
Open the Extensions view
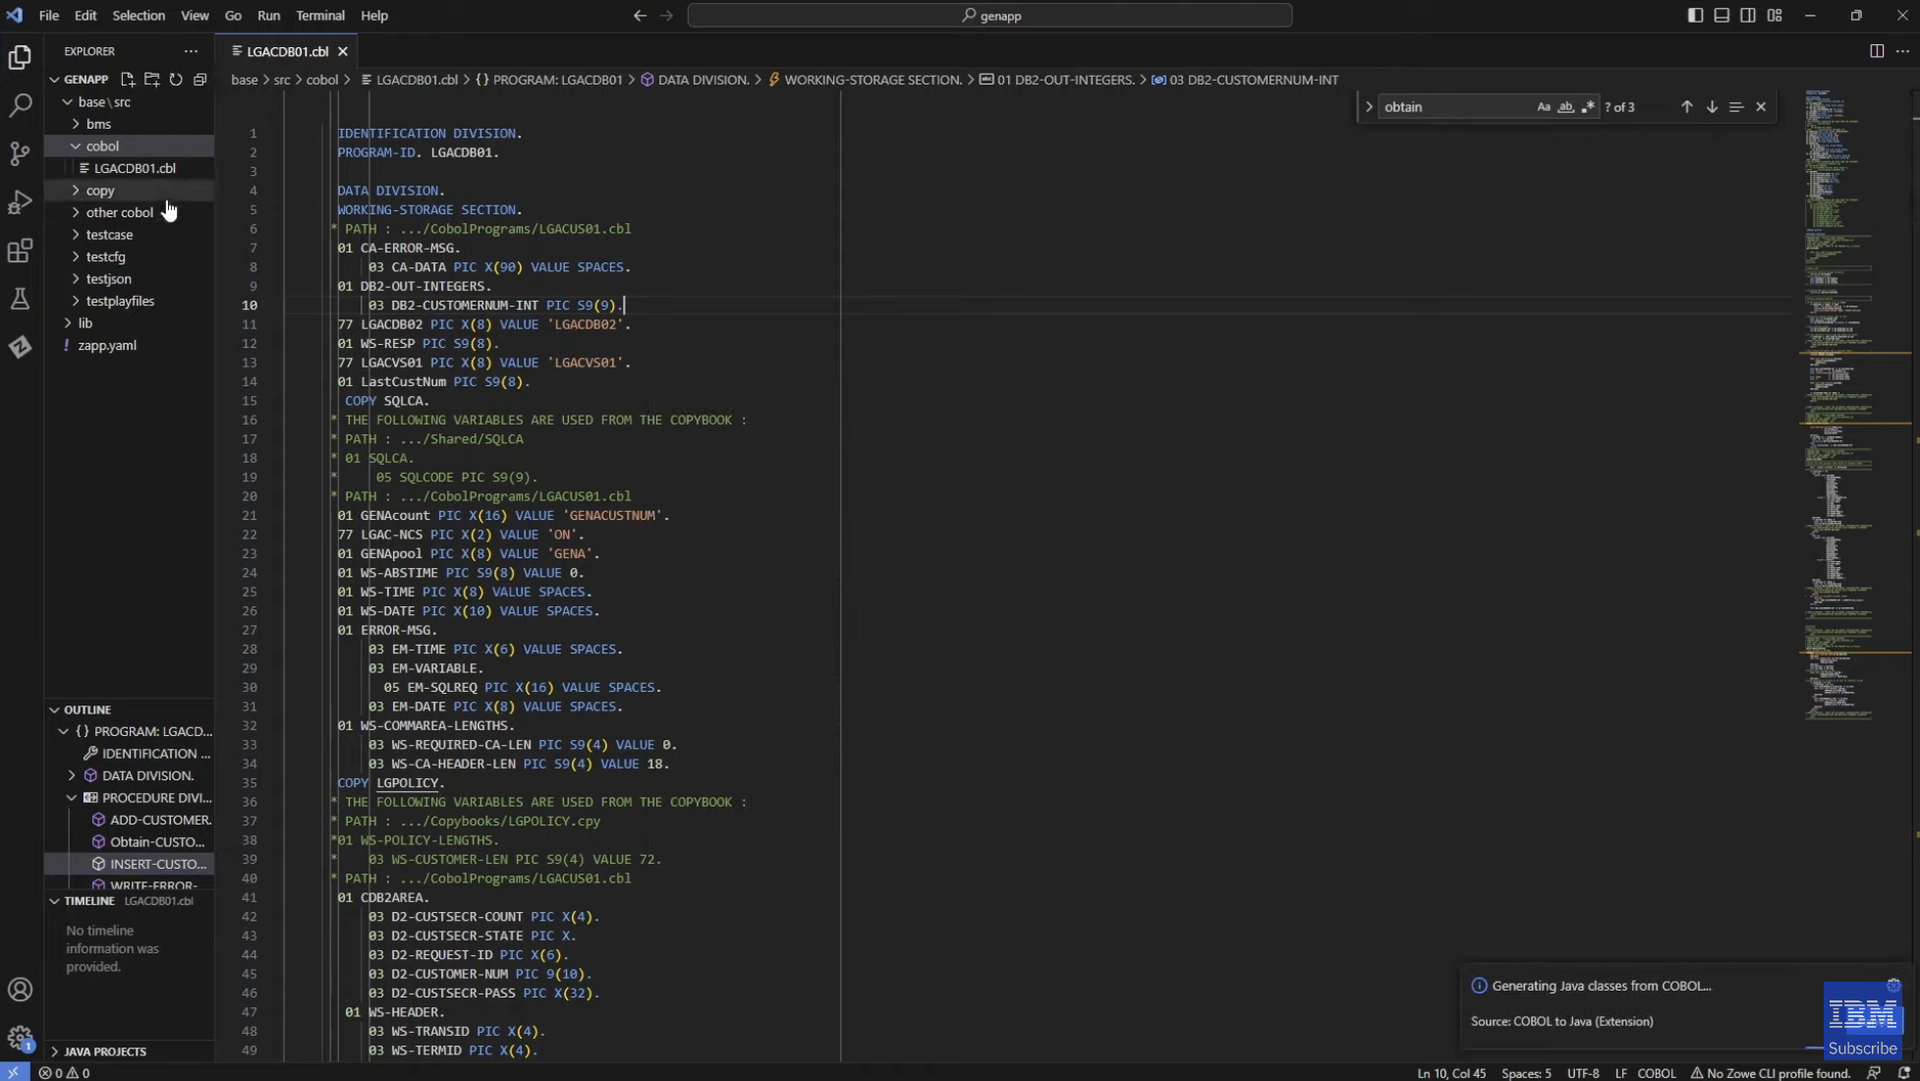pyautogui.click(x=20, y=251)
